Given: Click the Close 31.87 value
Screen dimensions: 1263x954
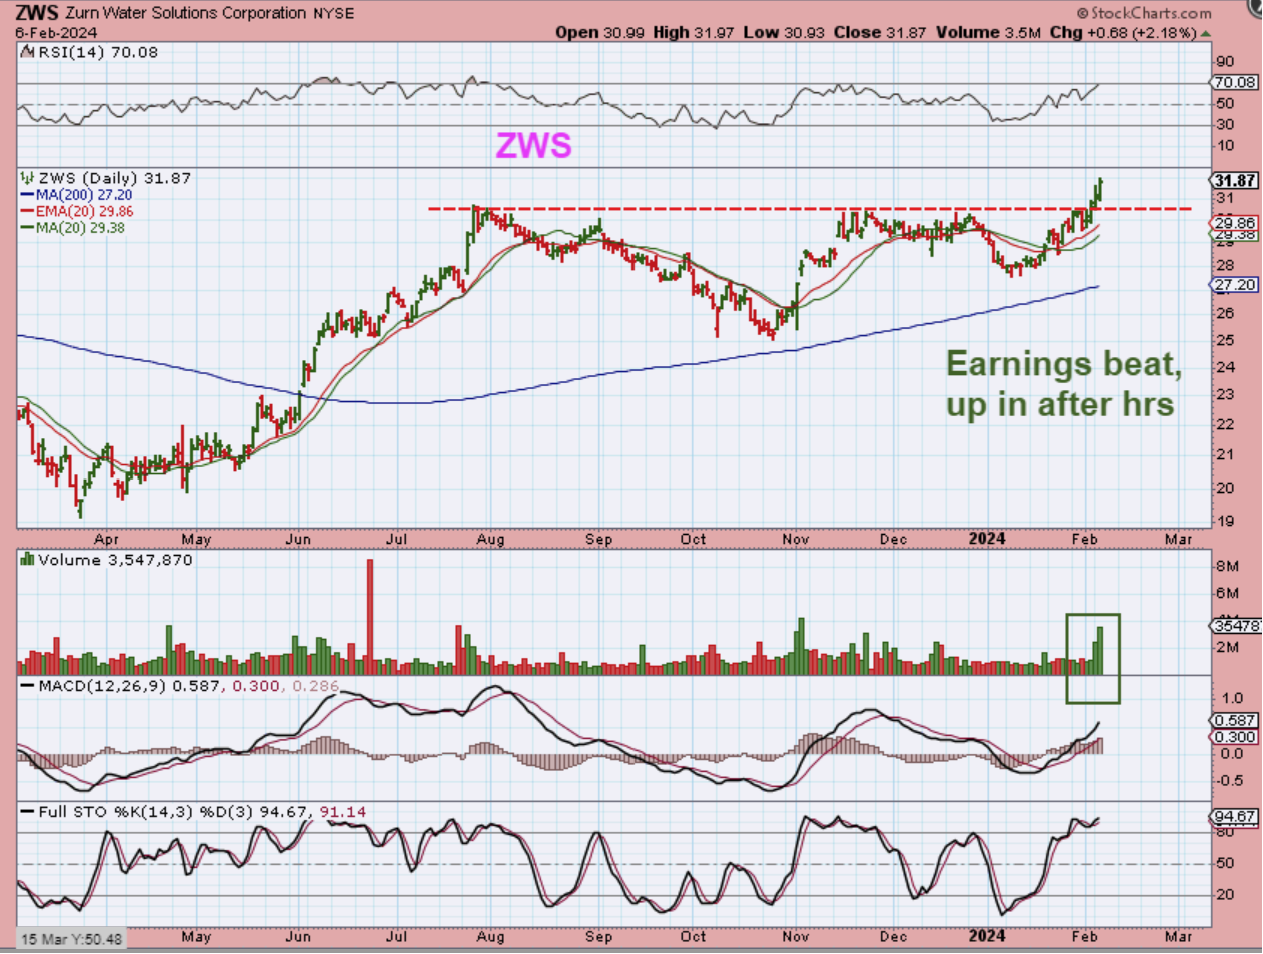Looking at the screenshot, I should (x=880, y=32).
